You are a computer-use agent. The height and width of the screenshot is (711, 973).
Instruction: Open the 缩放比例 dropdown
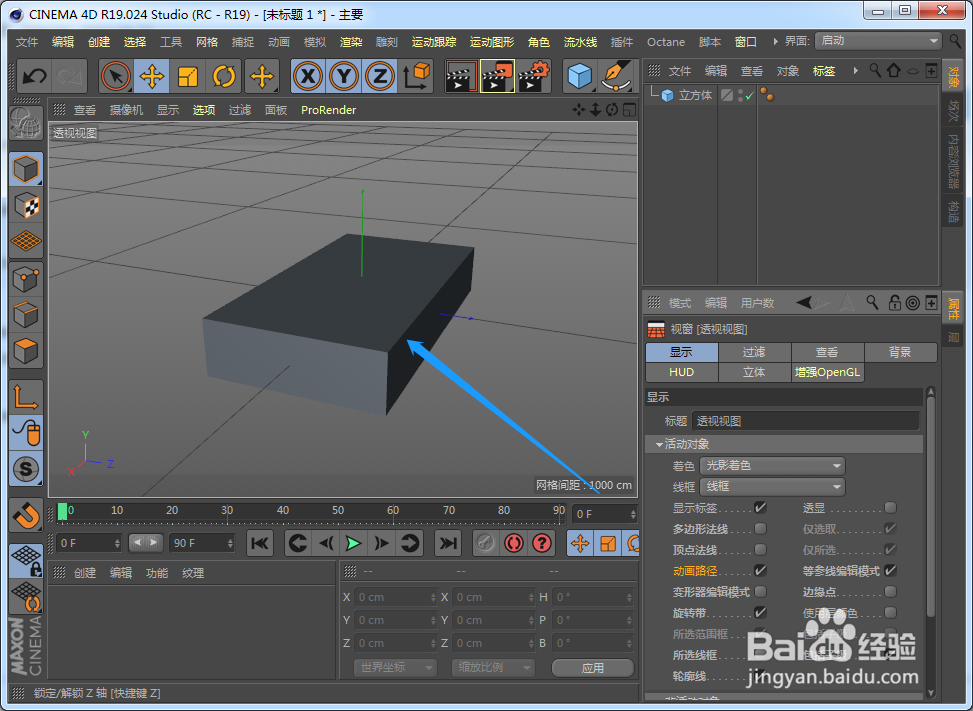pyautogui.click(x=493, y=668)
